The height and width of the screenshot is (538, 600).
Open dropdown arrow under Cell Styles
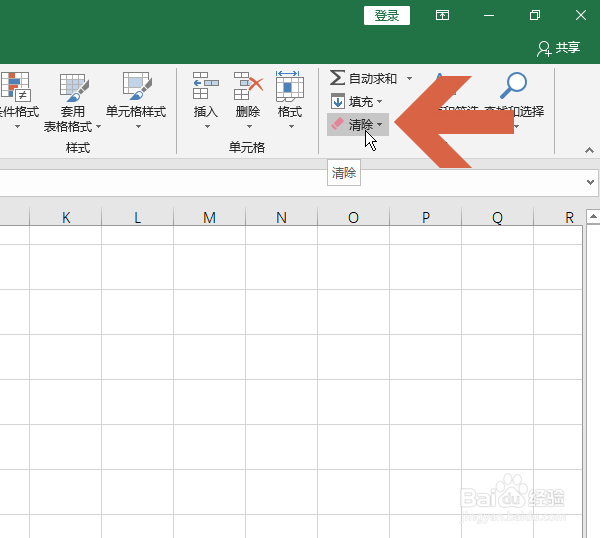pyautogui.click(x=139, y=127)
